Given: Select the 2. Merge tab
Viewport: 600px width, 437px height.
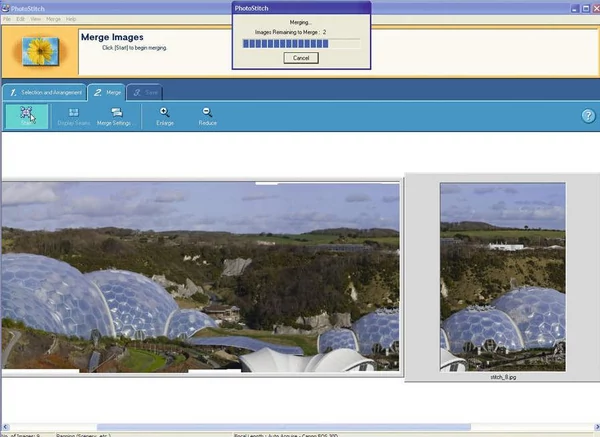Looking at the screenshot, I should tap(107, 92).
